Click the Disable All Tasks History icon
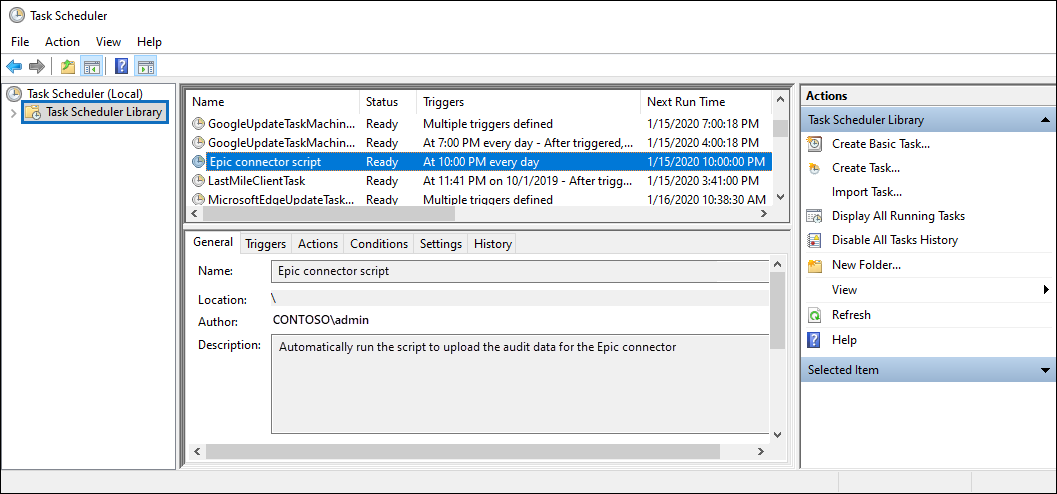The image size is (1057, 494). [815, 240]
